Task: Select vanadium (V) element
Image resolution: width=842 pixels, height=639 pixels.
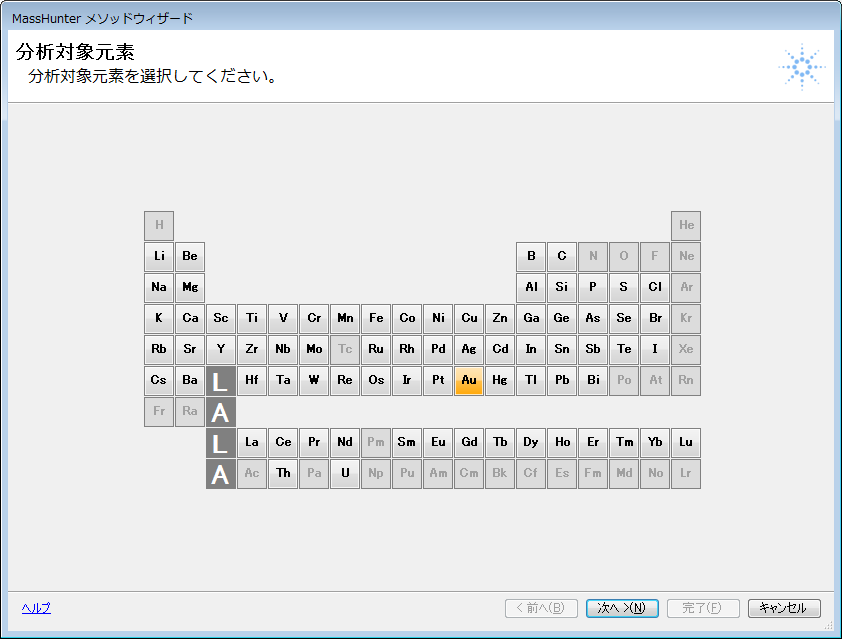Action: tap(283, 319)
